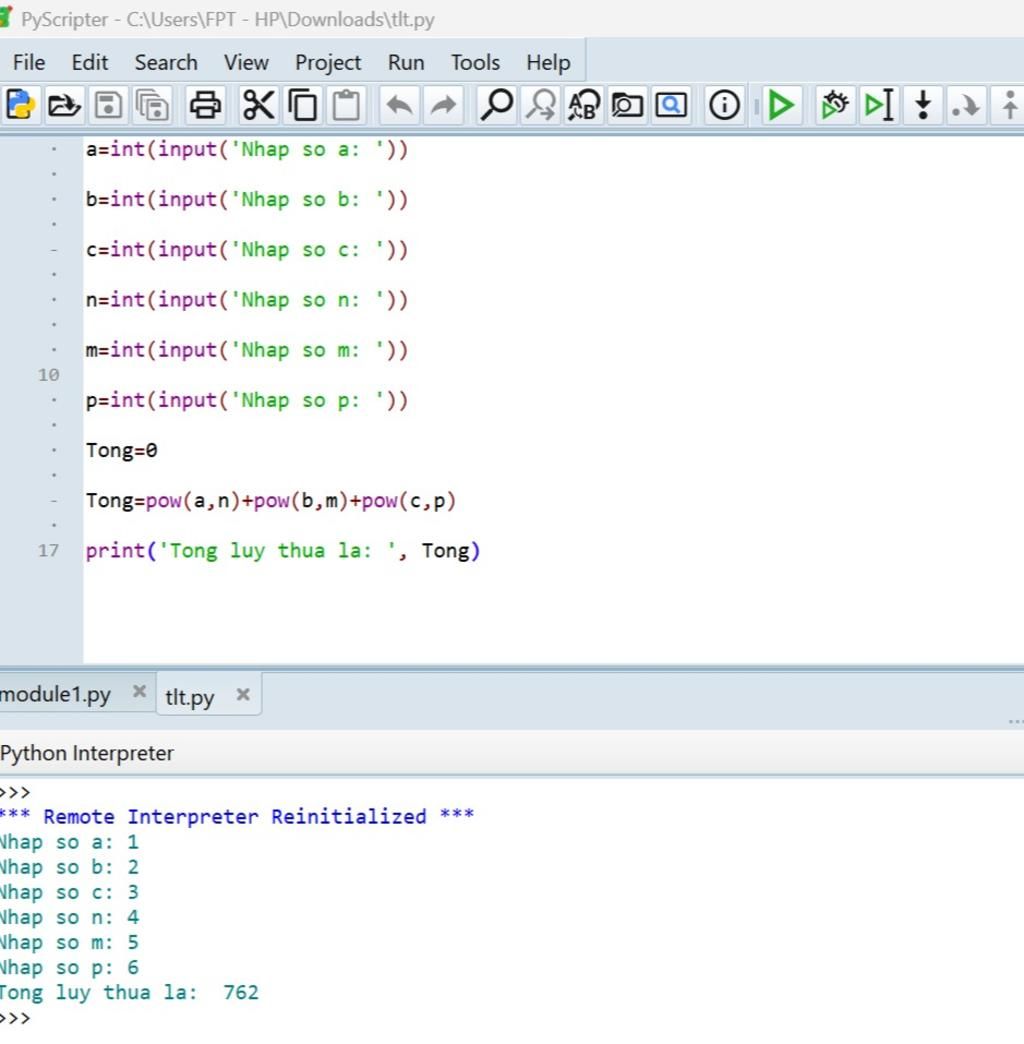
Task: Close the module1.py tab
Action: pos(139,691)
